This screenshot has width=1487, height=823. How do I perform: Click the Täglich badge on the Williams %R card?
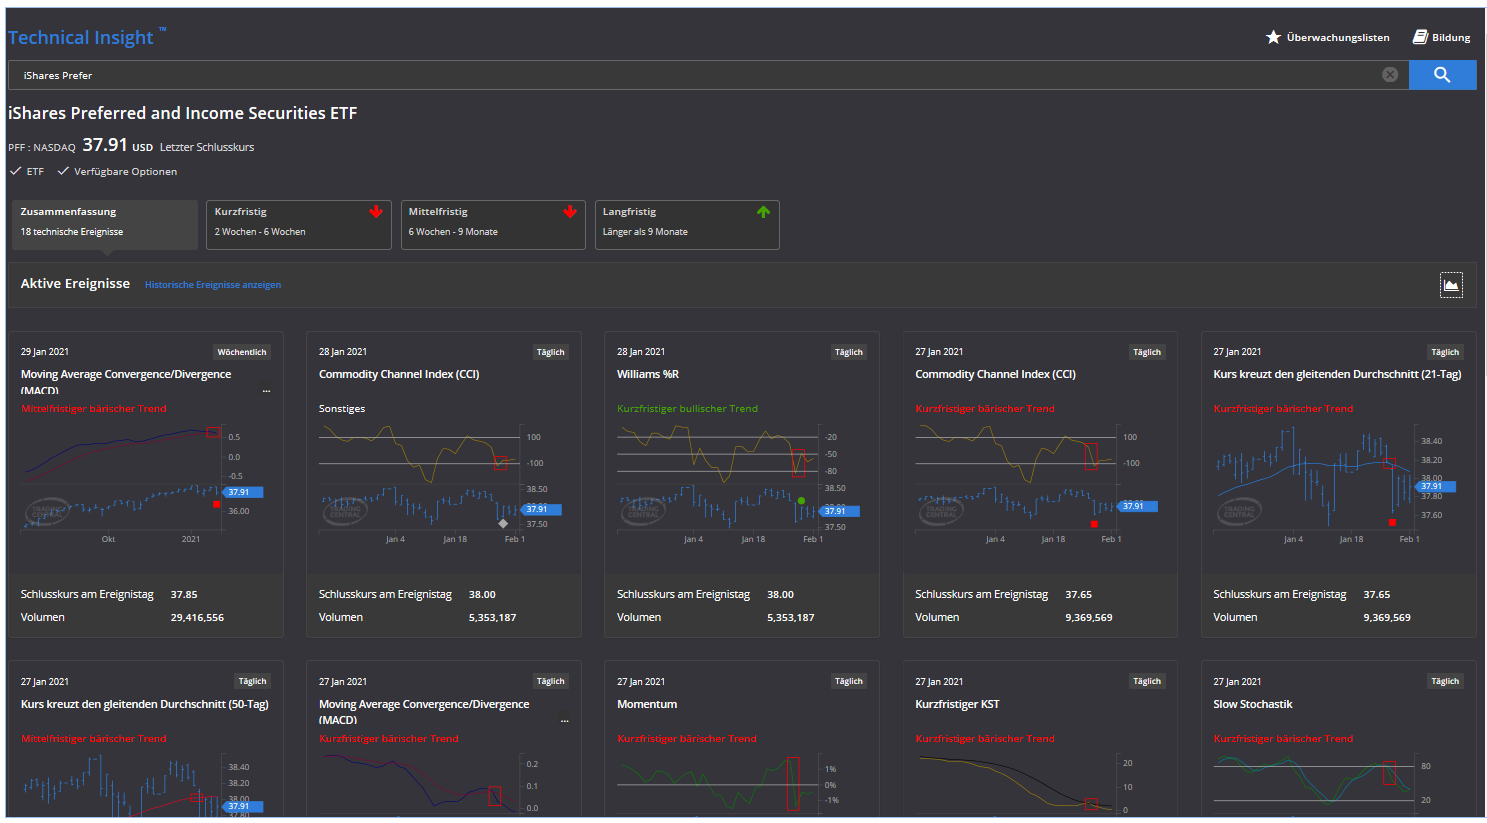pos(849,352)
